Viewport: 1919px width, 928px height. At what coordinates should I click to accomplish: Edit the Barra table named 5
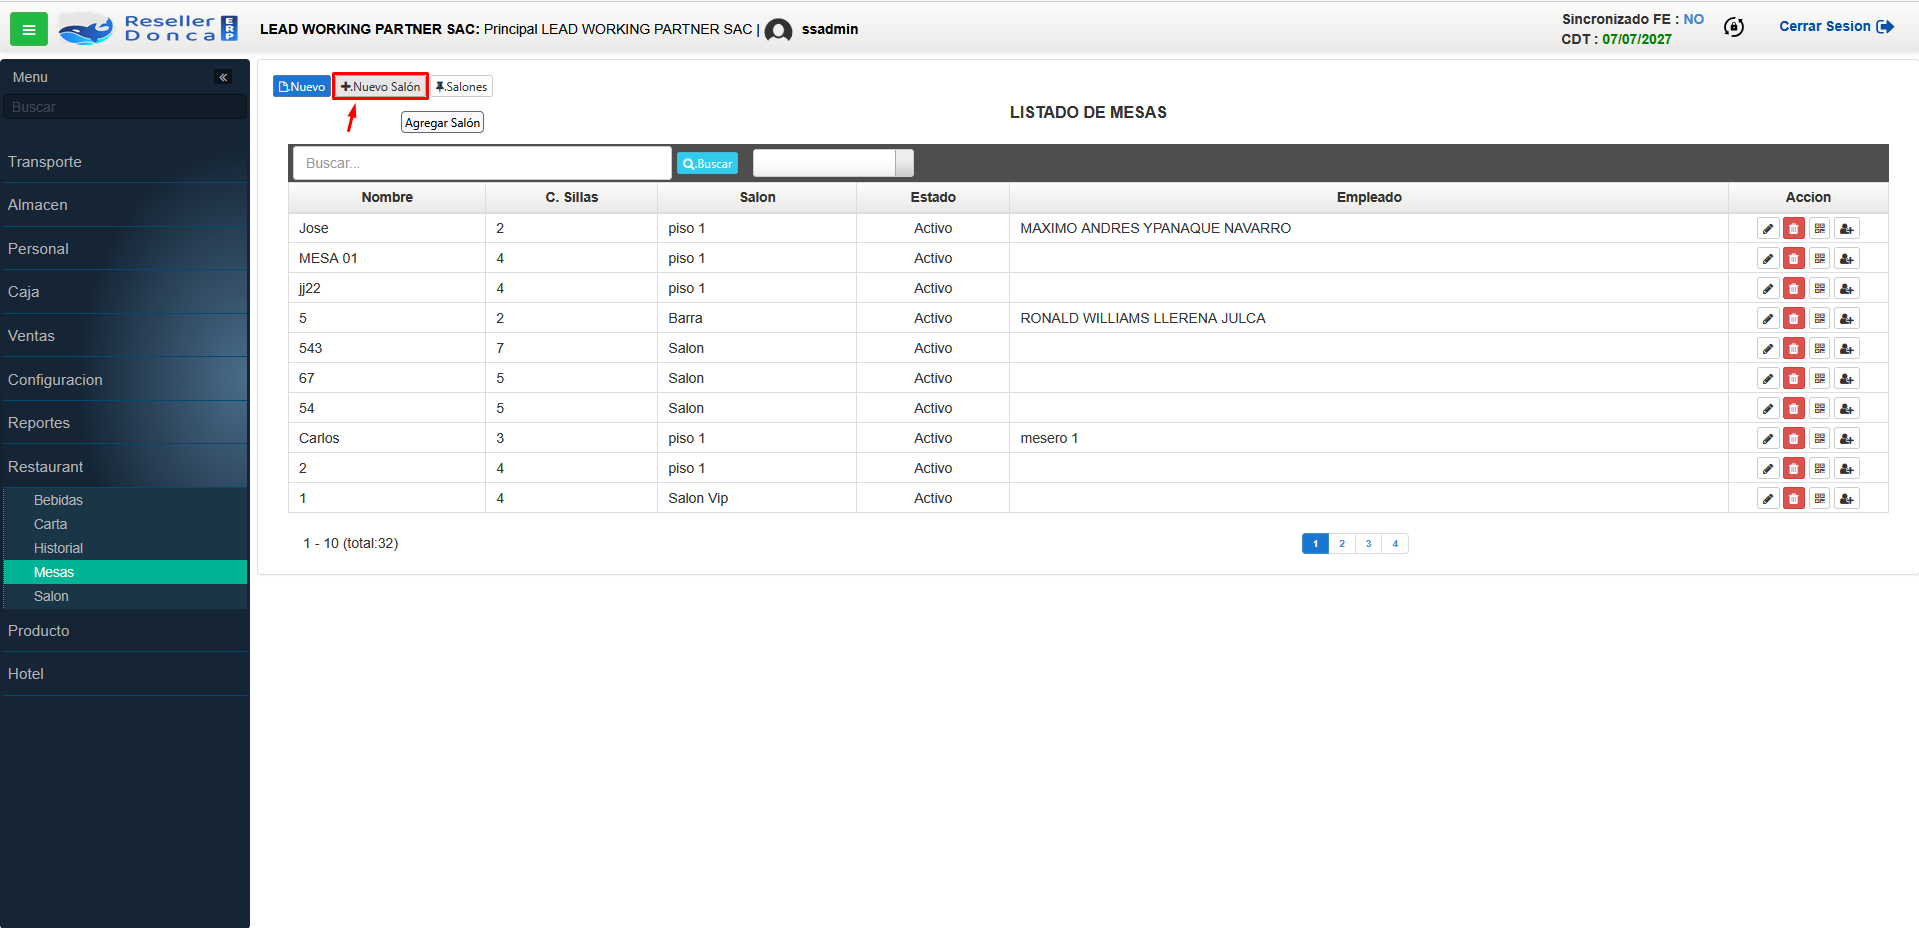pos(1768,319)
